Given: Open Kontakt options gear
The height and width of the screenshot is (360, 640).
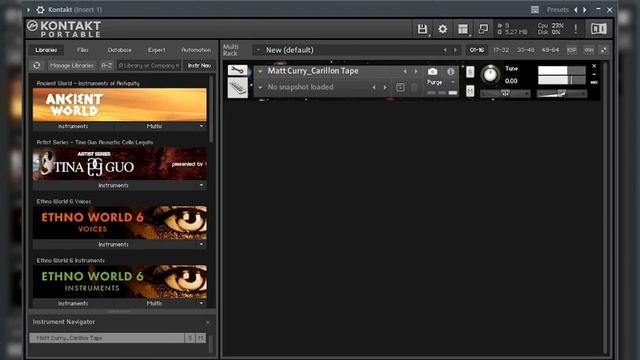Looking at the screenshot, I should (x=442, y=29).
